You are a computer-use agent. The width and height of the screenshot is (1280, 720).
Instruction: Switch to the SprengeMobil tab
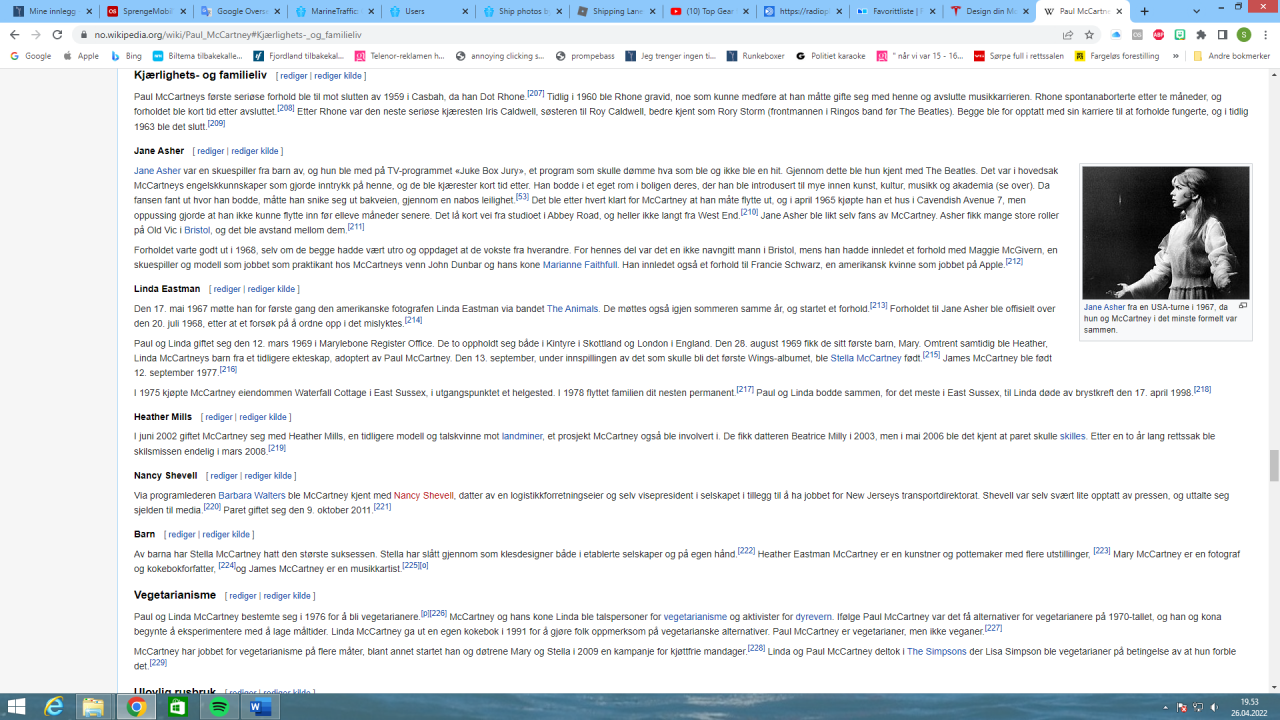click(145, 11)
